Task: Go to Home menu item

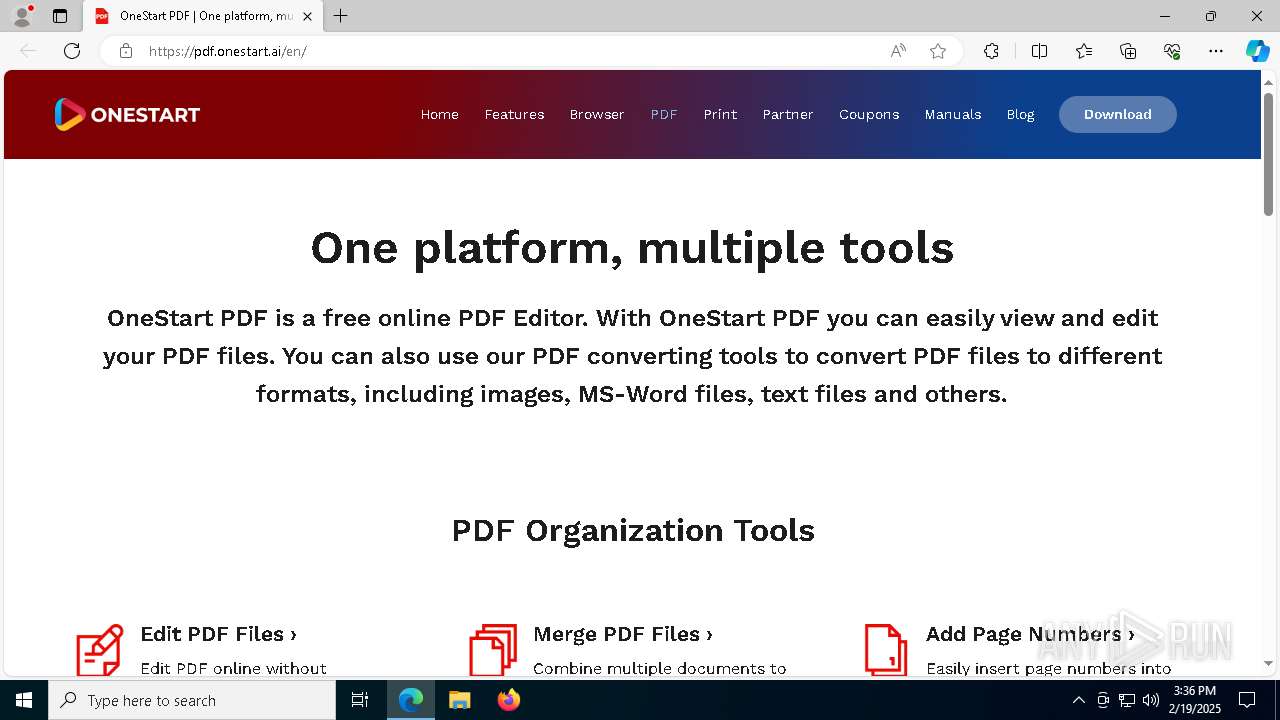Action: coord(440,114)
